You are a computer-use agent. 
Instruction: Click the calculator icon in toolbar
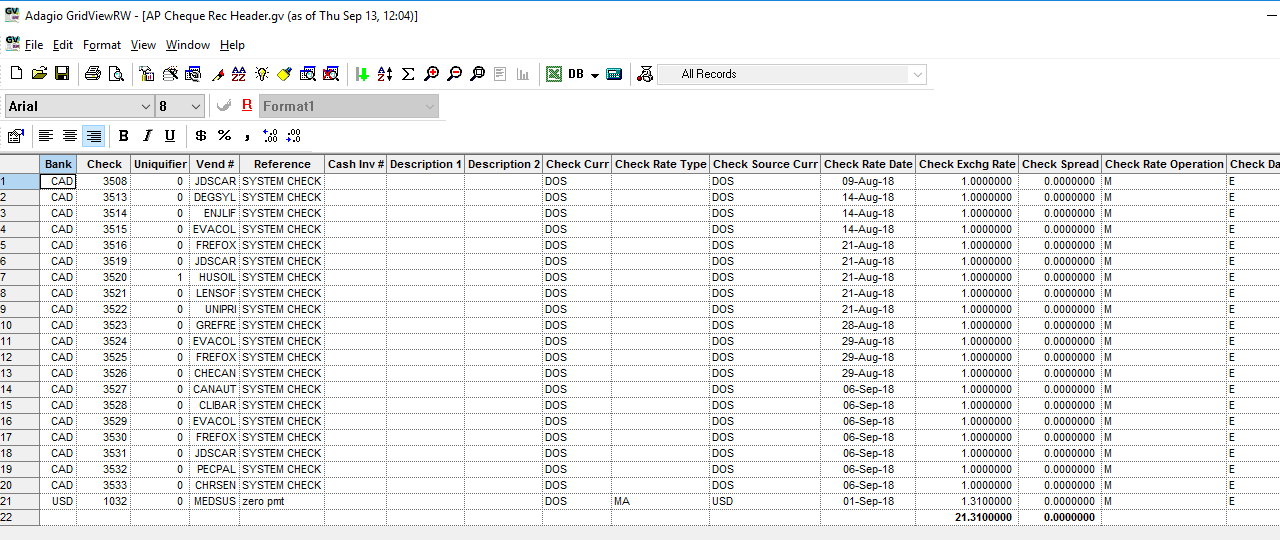coord(614,74)
